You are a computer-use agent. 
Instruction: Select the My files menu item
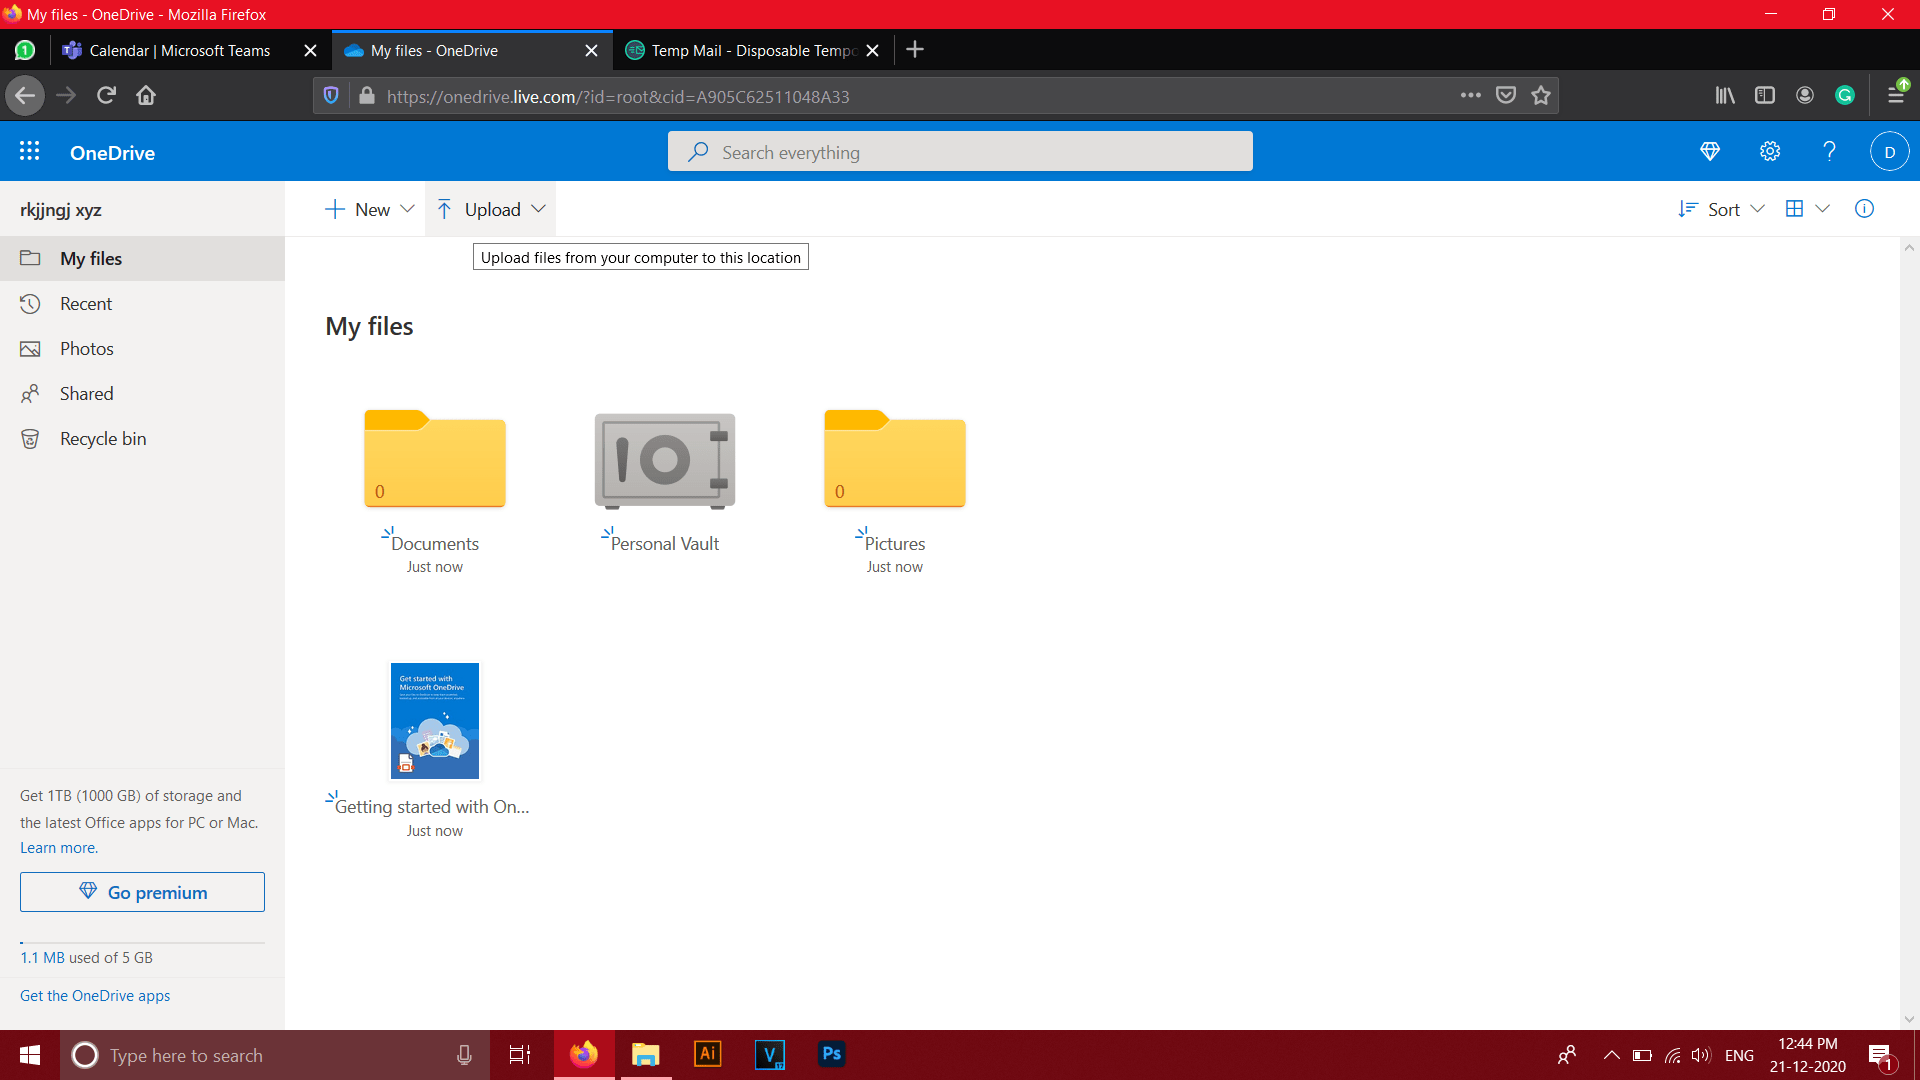pyautogui.click(x=91, y=257)
